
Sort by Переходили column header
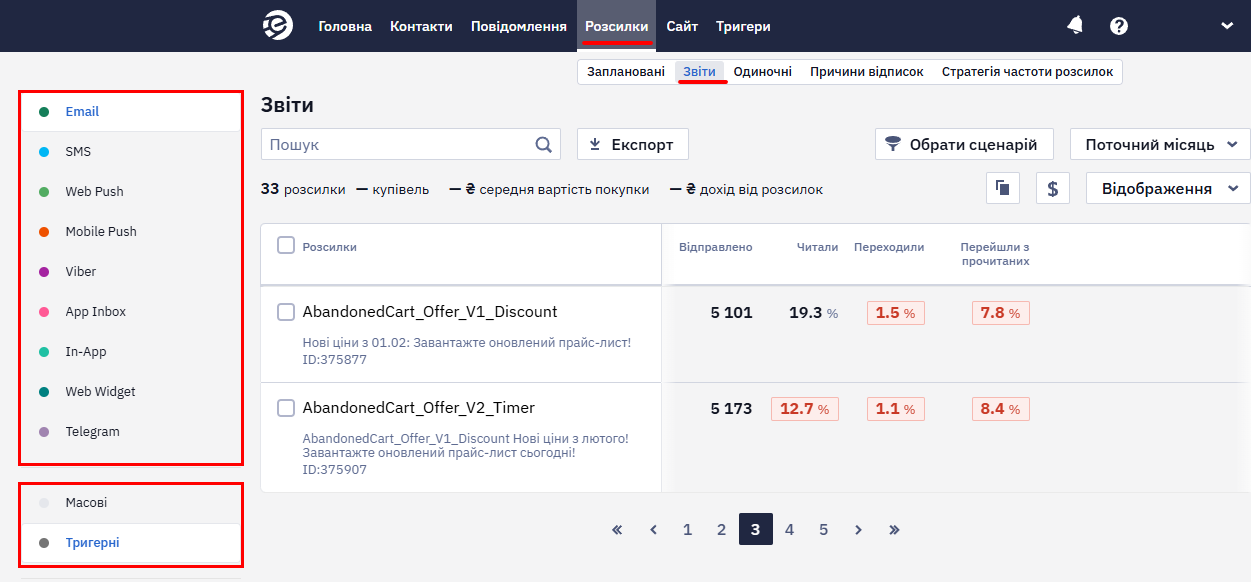click(889, 247)
